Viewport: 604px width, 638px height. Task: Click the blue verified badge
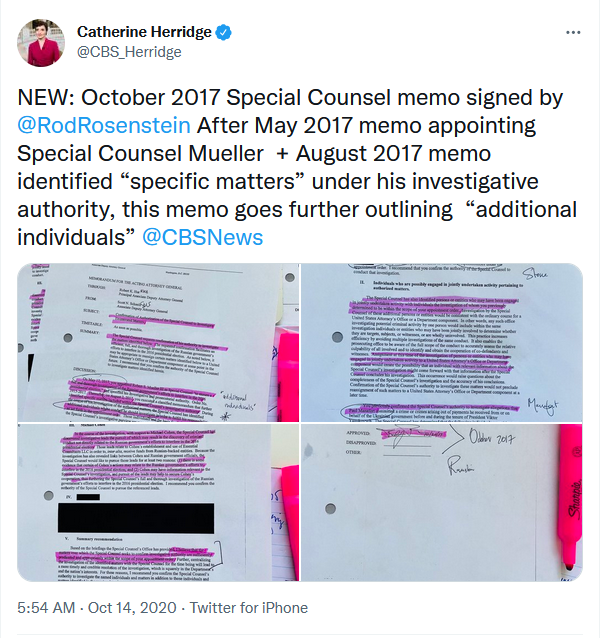click(x=223, y=33)
